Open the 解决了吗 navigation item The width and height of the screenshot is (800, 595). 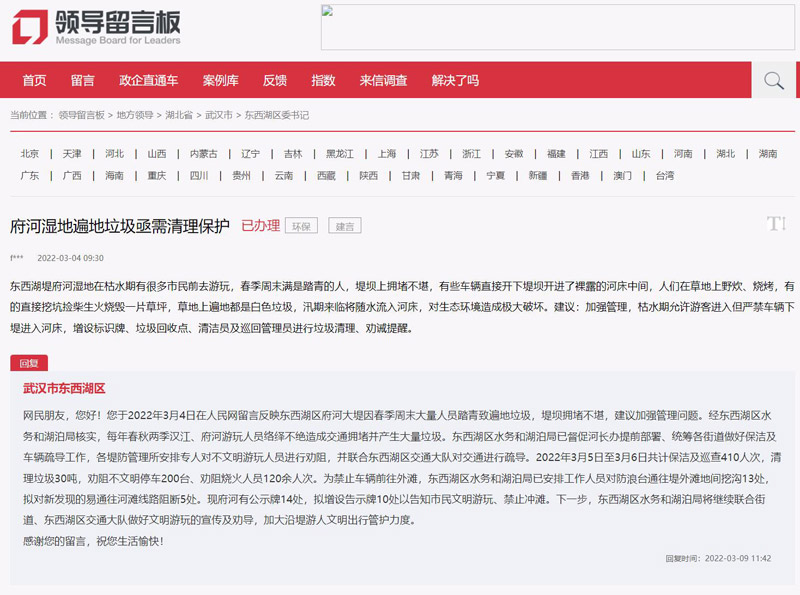click(454, 80)
